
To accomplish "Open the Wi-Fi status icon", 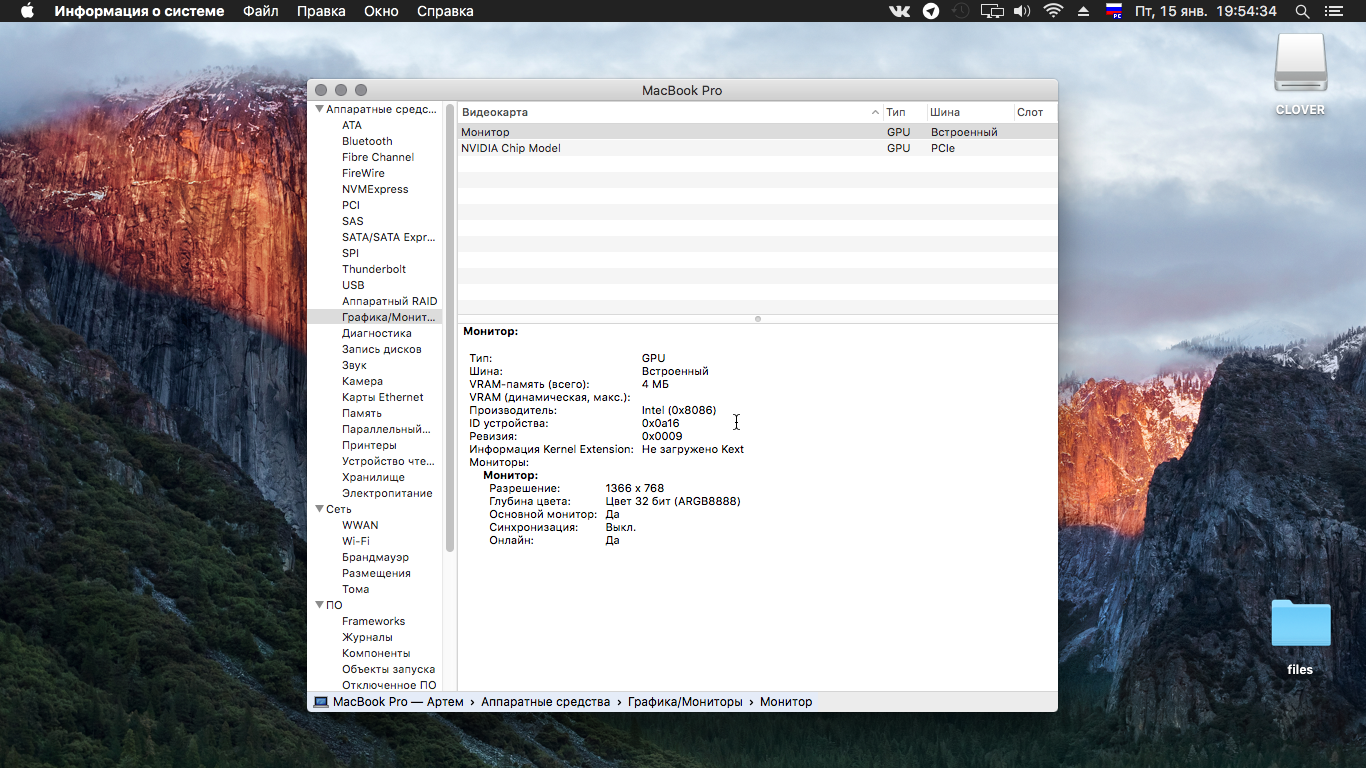I will (1053, 11).
